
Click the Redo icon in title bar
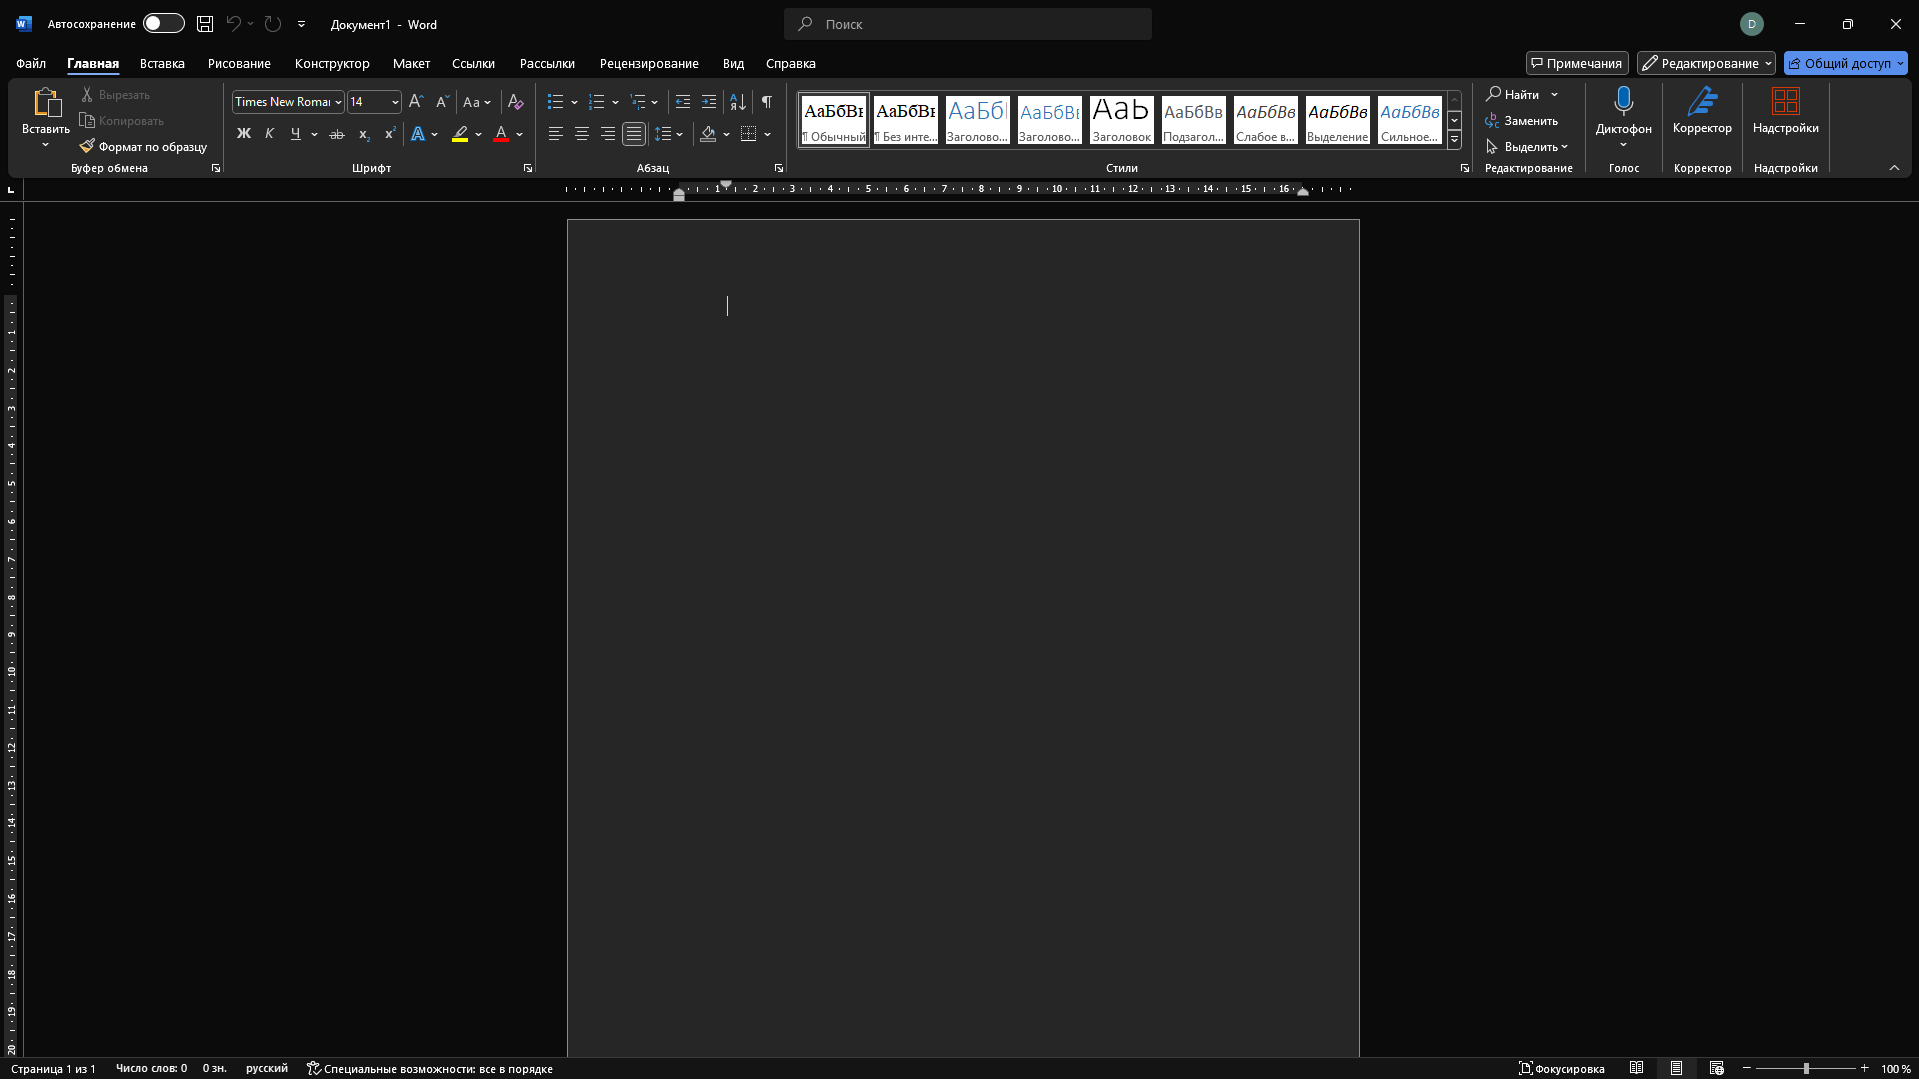pyautogui.click(x=273, y=24)
